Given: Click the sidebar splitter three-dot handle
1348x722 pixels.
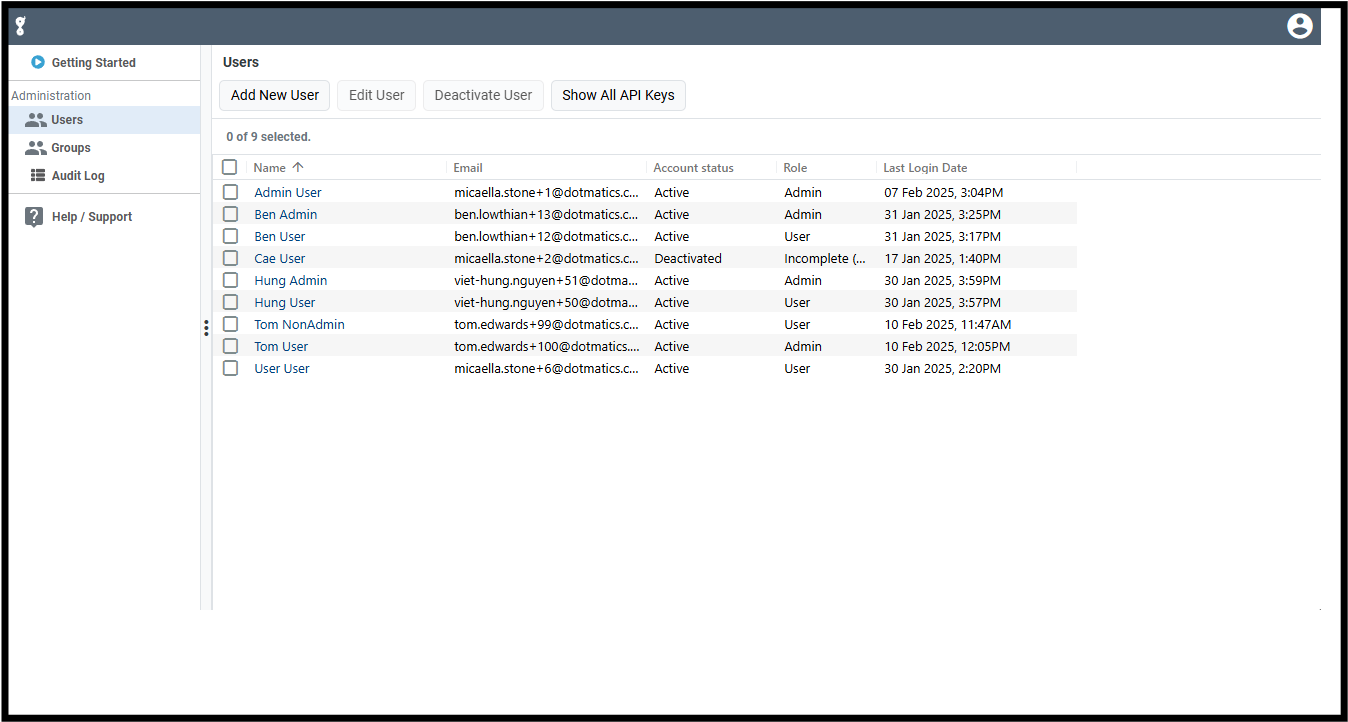Looking at the screenshot, I should click(206, 327).
